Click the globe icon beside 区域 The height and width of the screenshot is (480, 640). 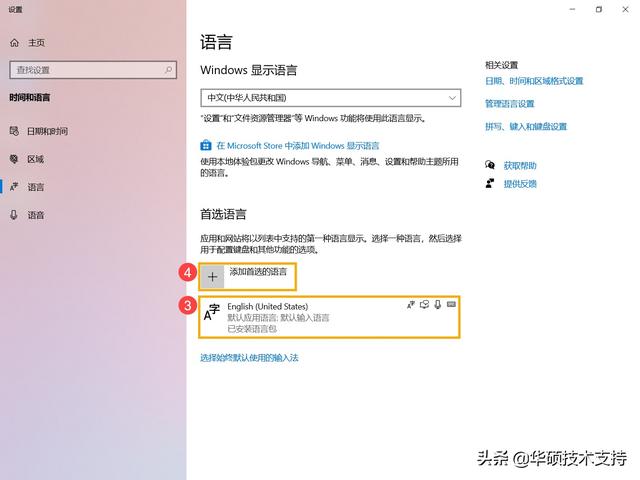point(14,159)
